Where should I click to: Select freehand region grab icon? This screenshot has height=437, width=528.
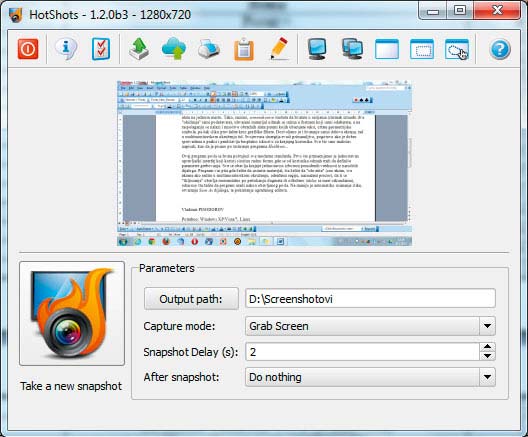457,49
